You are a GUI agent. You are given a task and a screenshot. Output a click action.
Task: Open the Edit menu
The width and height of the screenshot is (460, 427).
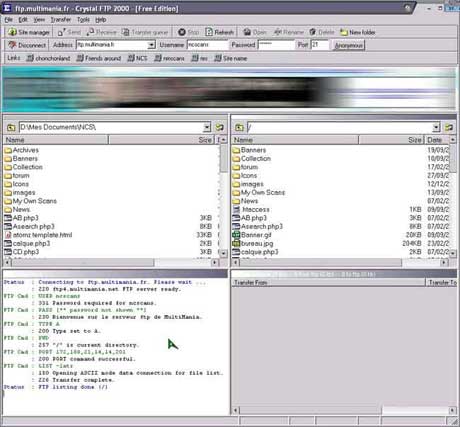pyautogui.click(x=23, y=20)
